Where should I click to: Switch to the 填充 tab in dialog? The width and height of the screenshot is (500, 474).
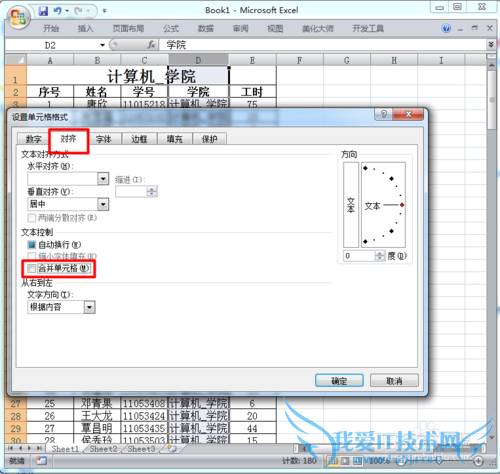175,139
